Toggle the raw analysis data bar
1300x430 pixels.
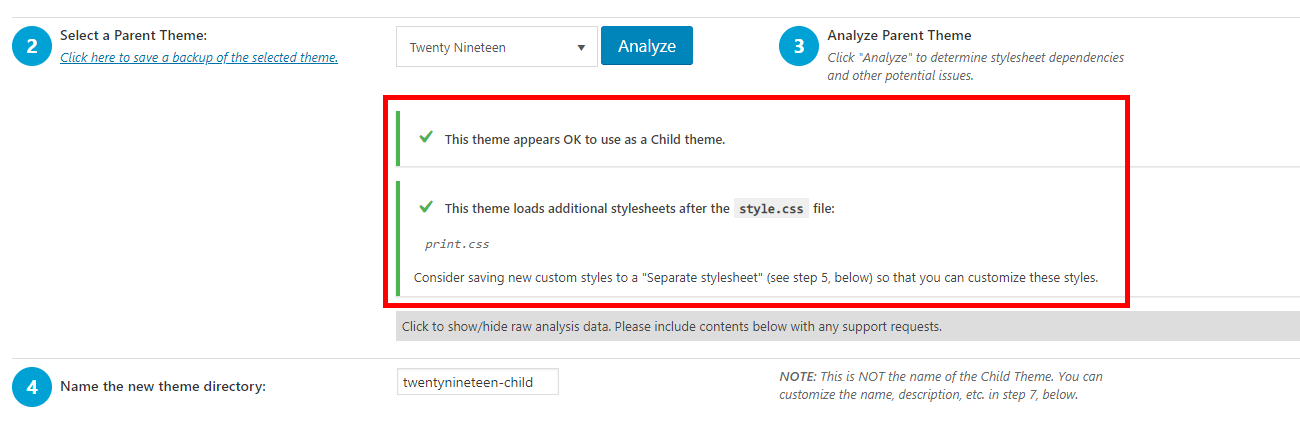click(x=847, y=326)
